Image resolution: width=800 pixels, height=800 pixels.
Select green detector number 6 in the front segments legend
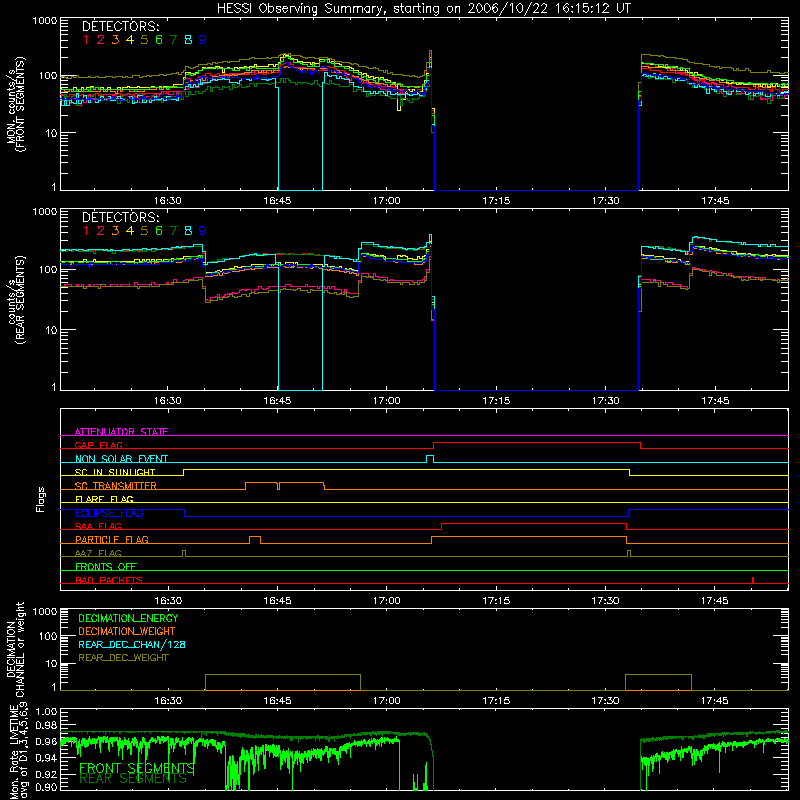(x=159, y=40)
